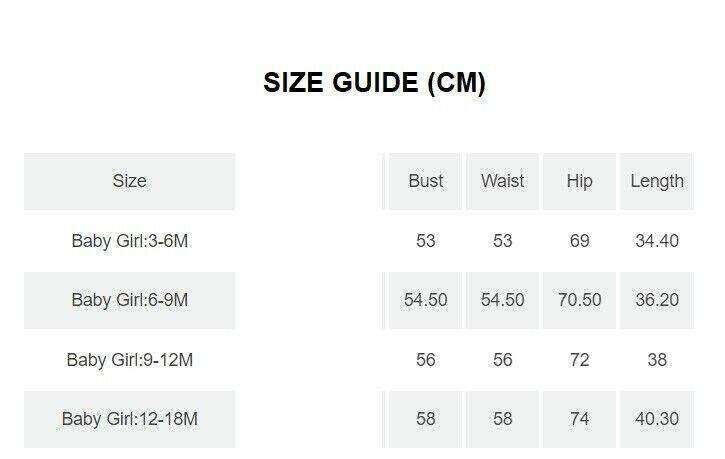Click the 72 hip measurement
The height and width of the screenshot is (459, 725).
point(579,360)
